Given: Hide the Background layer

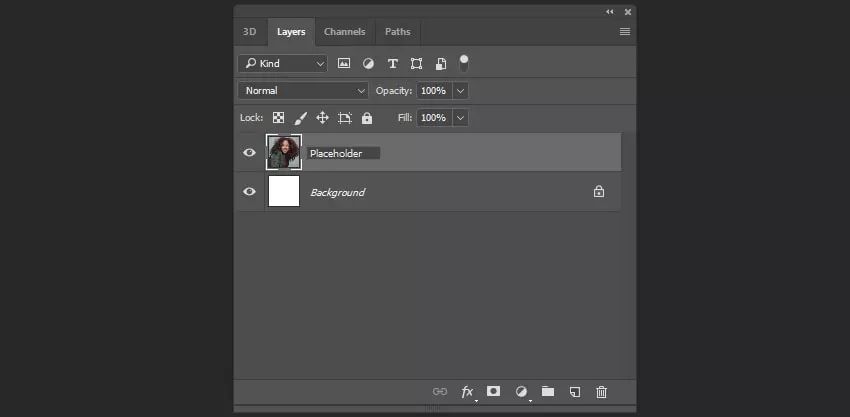Looking at the screenshot, I should coord(249,191).
